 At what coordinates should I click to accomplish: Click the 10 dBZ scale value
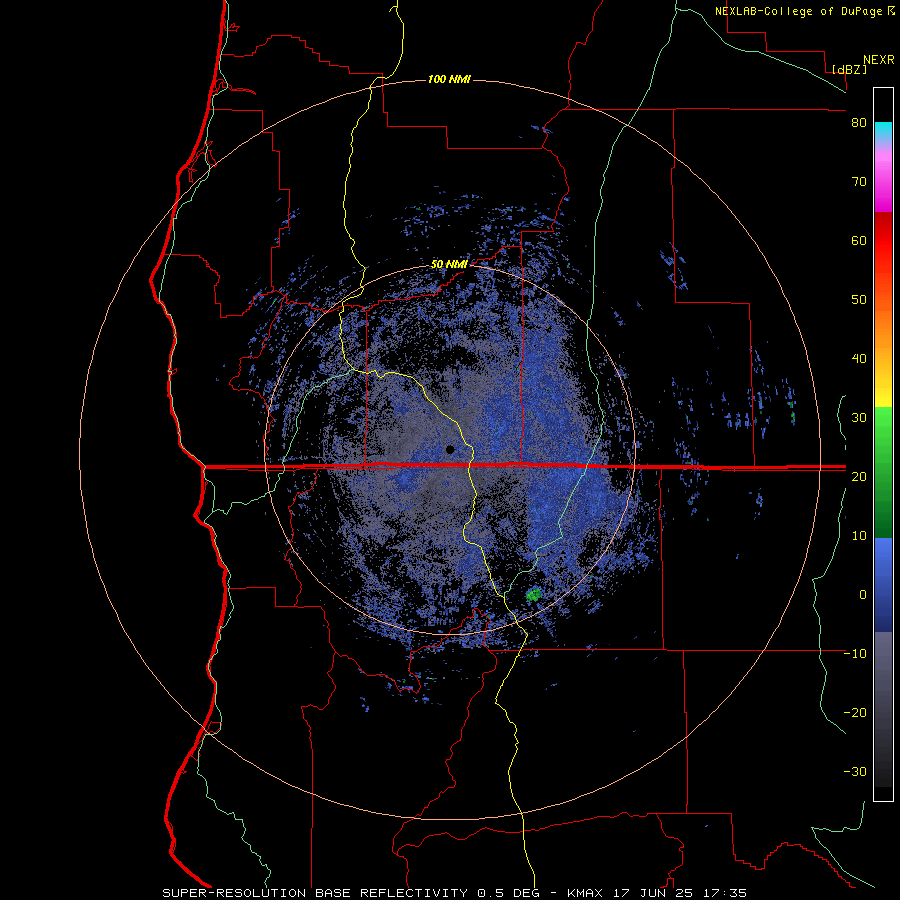(859, 536)
